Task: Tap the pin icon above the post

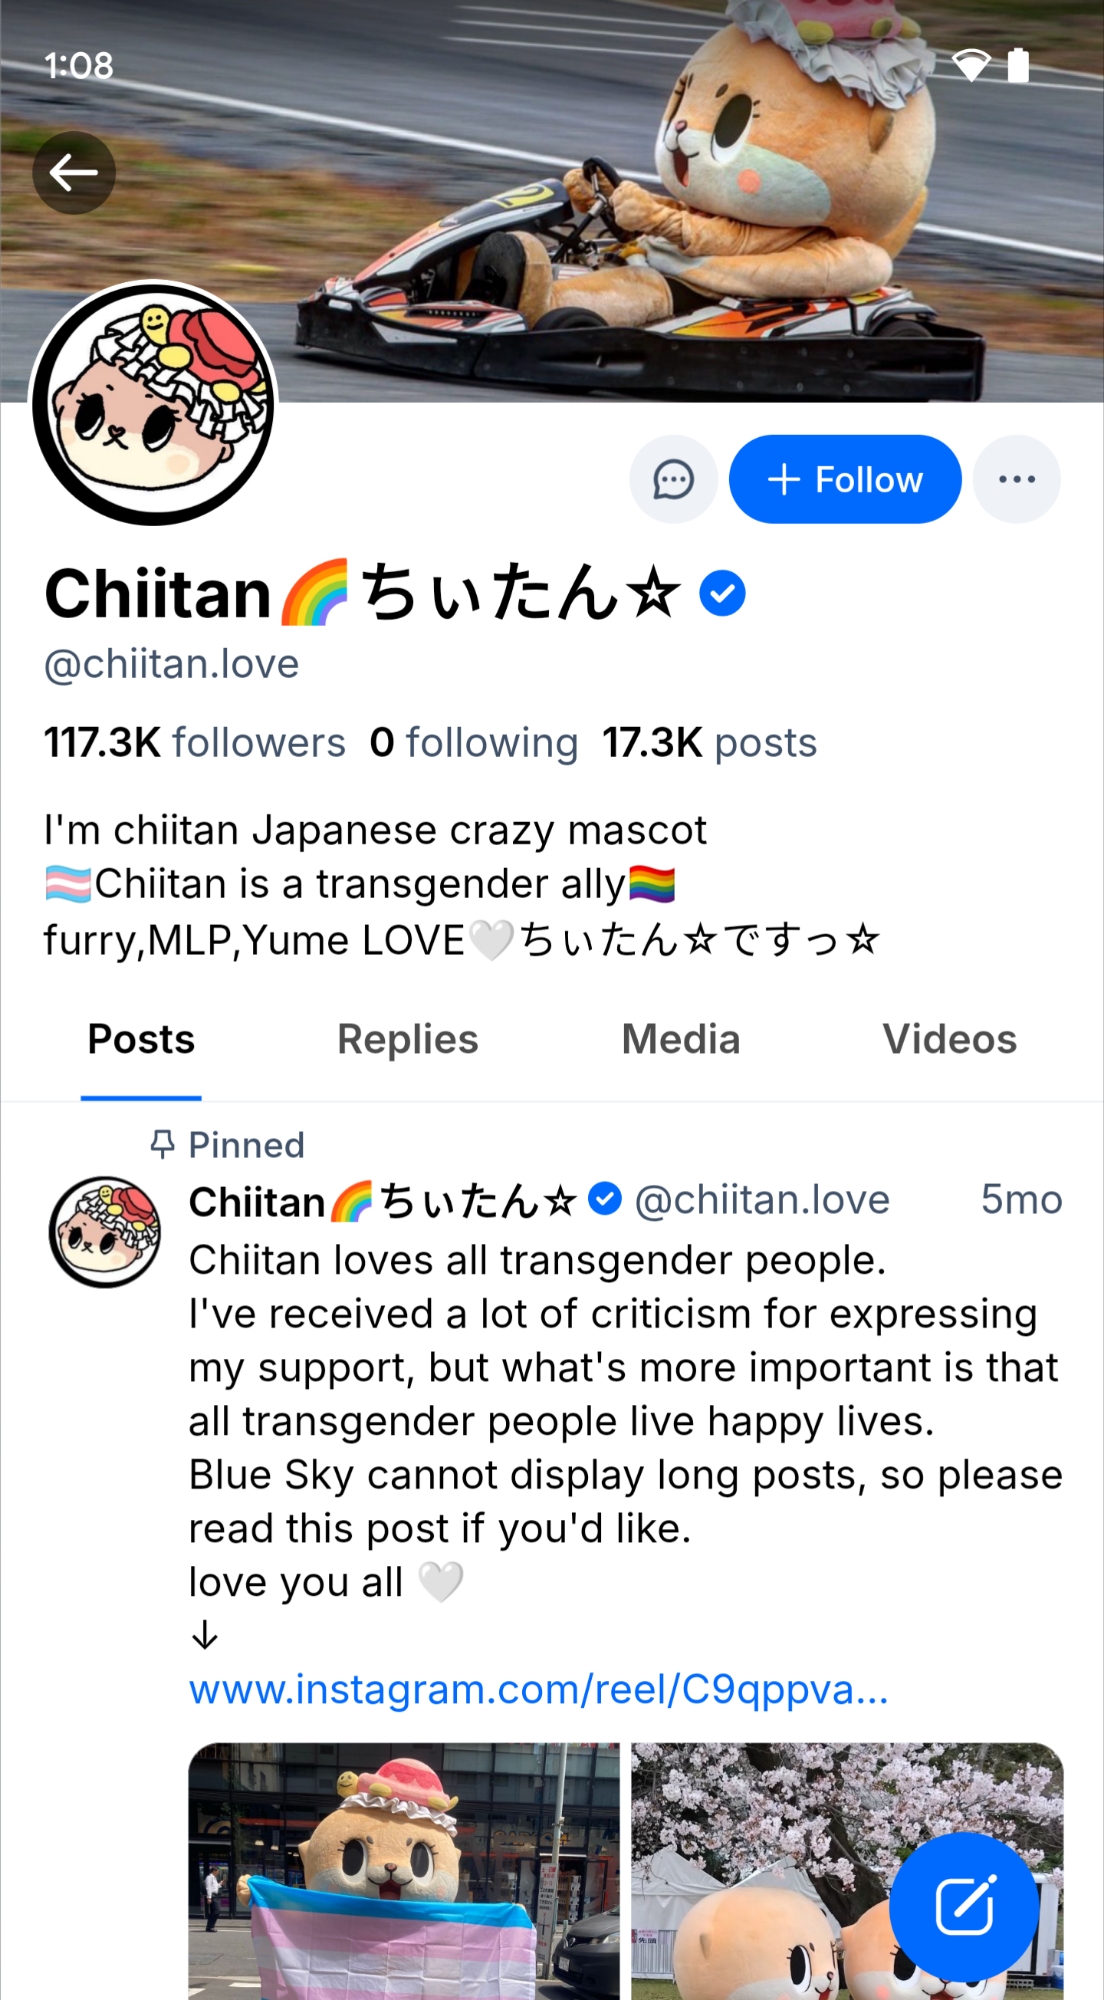Action: 162,1144
